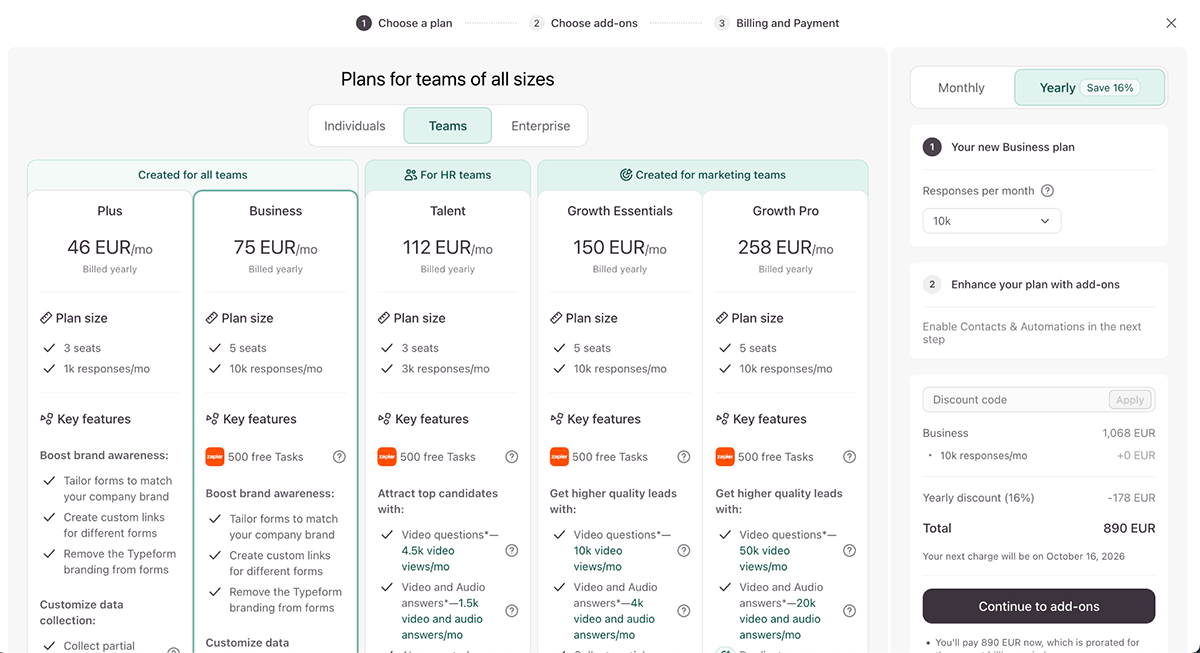
Task: Click the Discount code input field
Action: click(x=1012, y=400)
